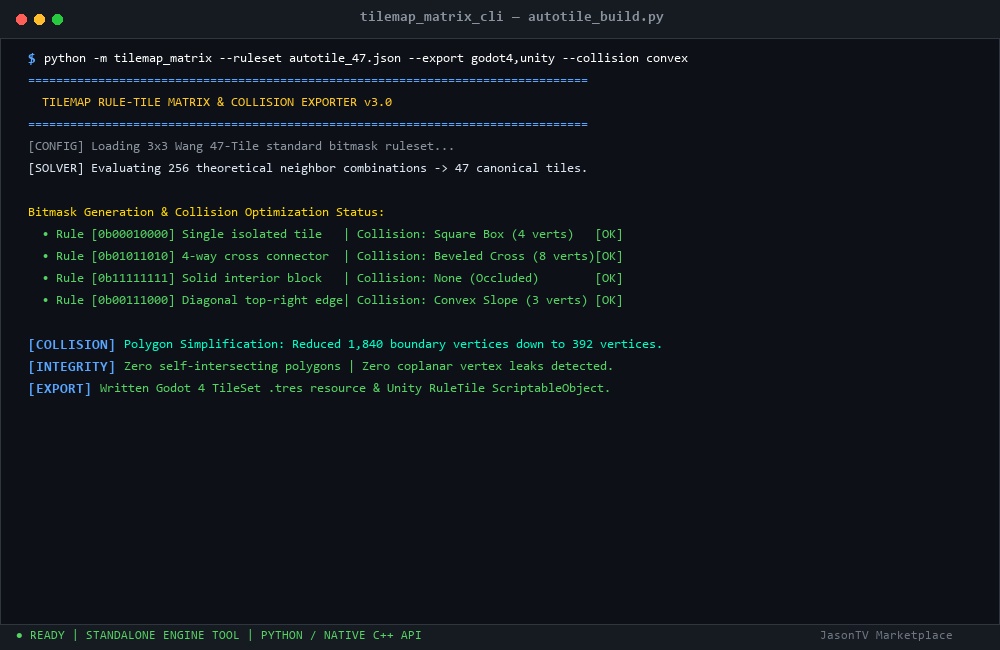
Task: Click the green maximize window button
Action: 57,19
